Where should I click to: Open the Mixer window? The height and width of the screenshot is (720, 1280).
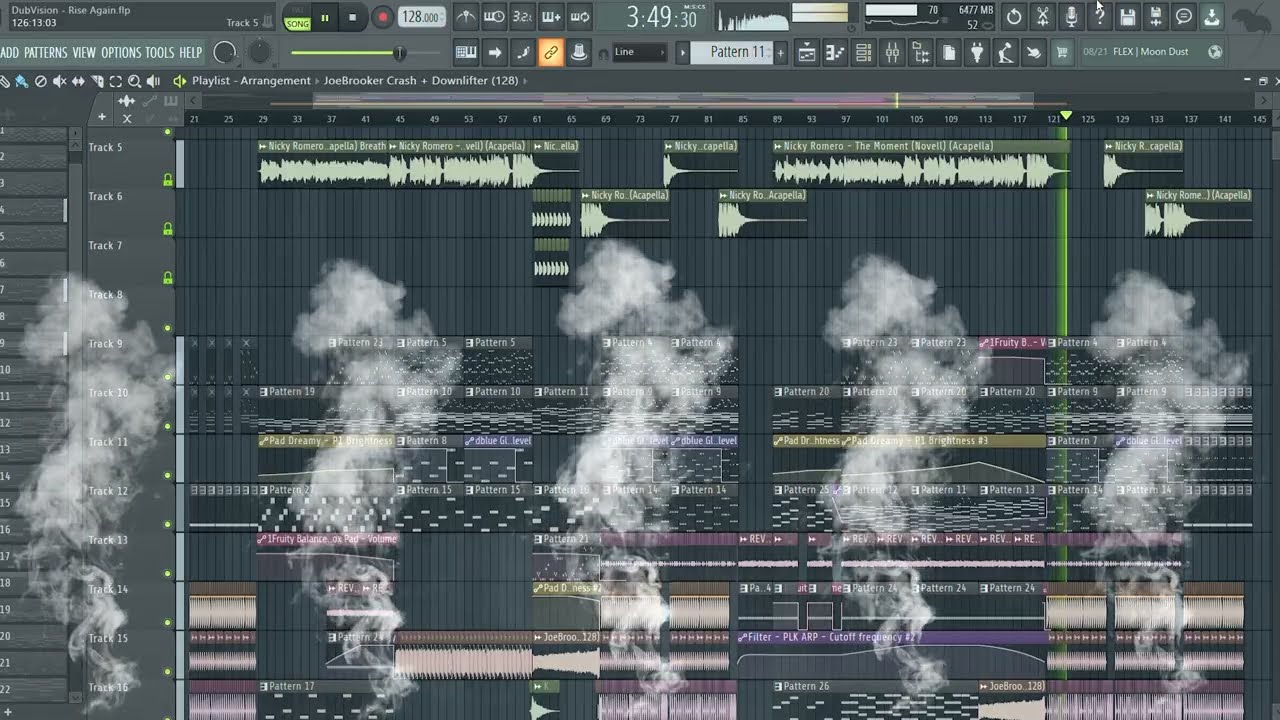click(x=892, y=52)
